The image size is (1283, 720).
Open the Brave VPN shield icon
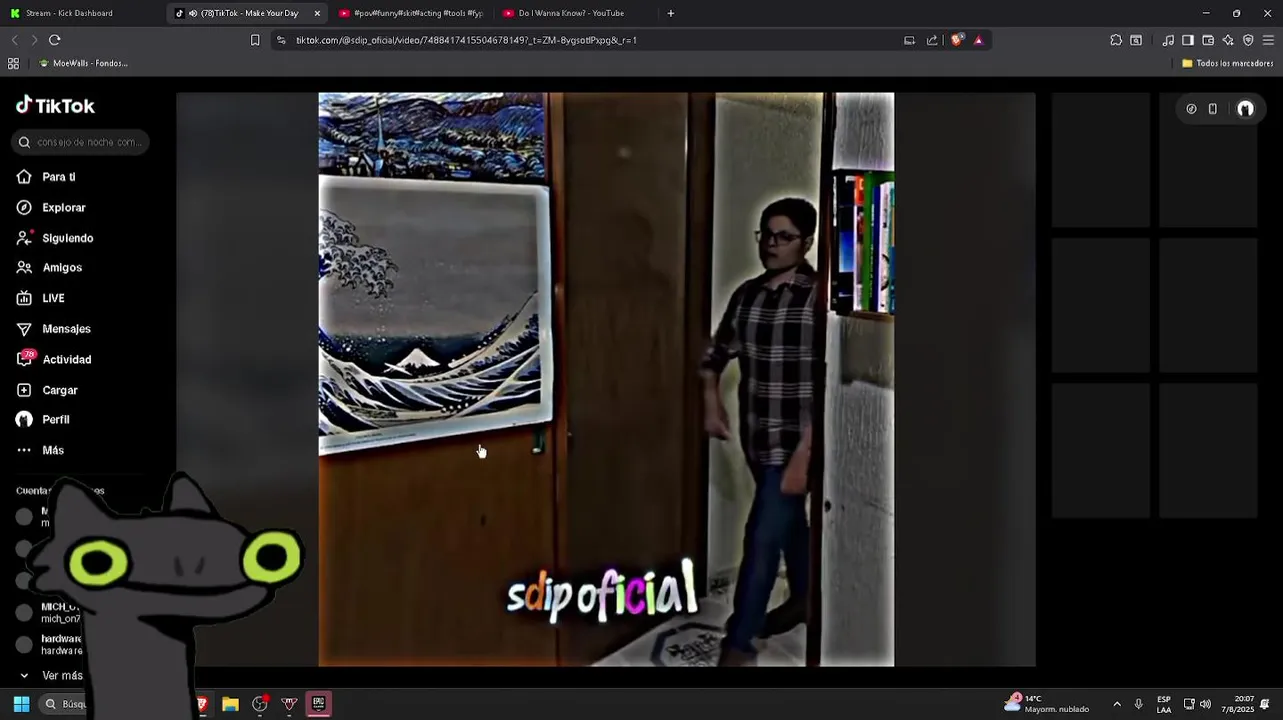pyautogui.click(x=1248, y=40)
